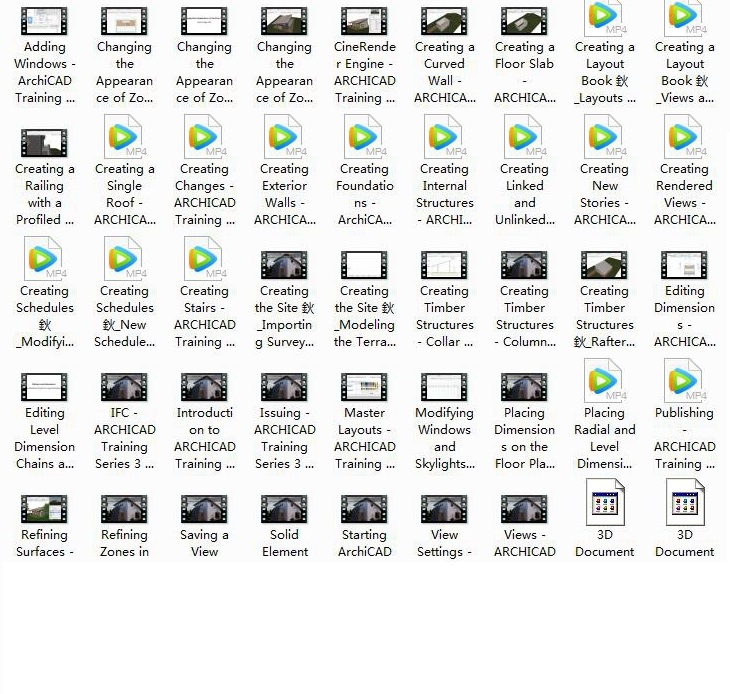Choose the Creating Exterior Walls MP4 icon
Viewport: 730px width, 694px height.
(x=284, y=138)
